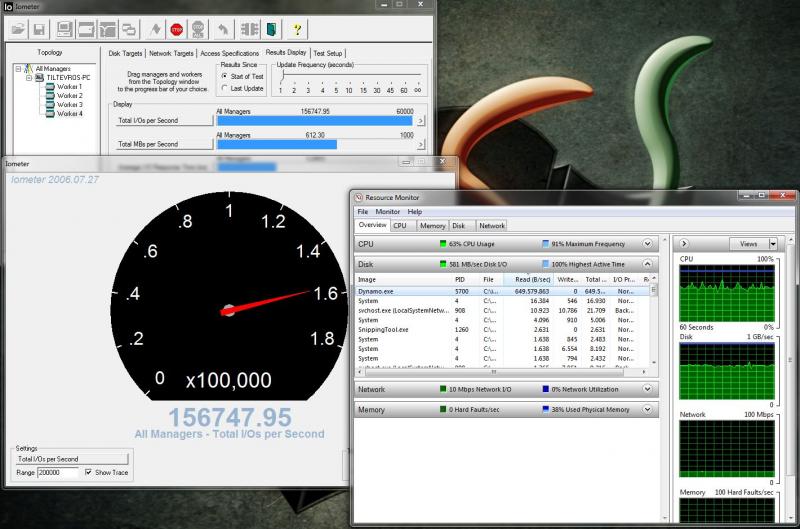This screenshot has height=529, width=800.
Task: Select All Managers icon in Topology tree
Action: coord(29,68)
